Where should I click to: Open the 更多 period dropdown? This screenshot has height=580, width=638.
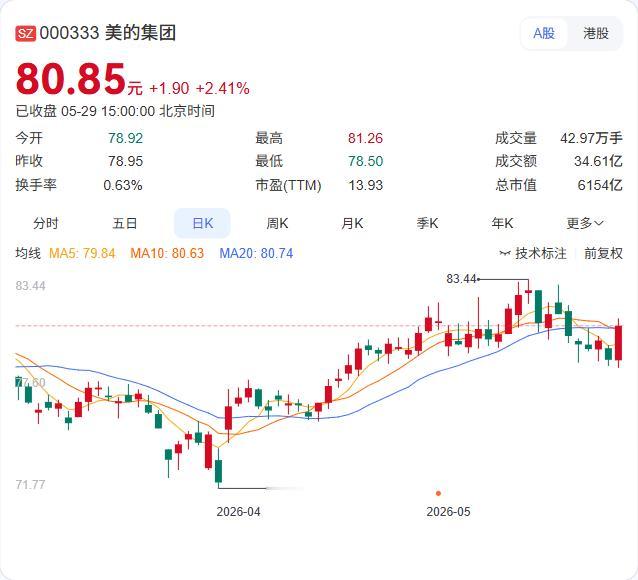coord(585,223)
